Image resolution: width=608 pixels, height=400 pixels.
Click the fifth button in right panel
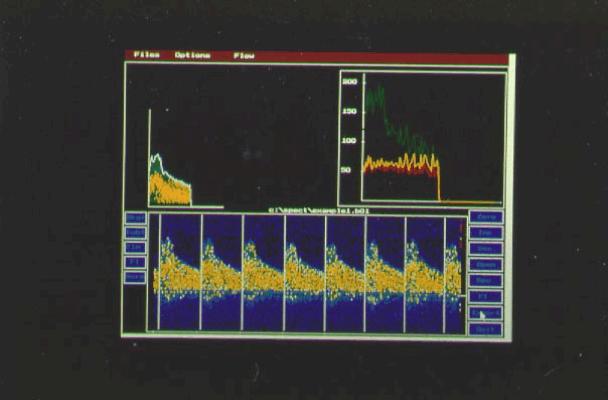point(486,281)
